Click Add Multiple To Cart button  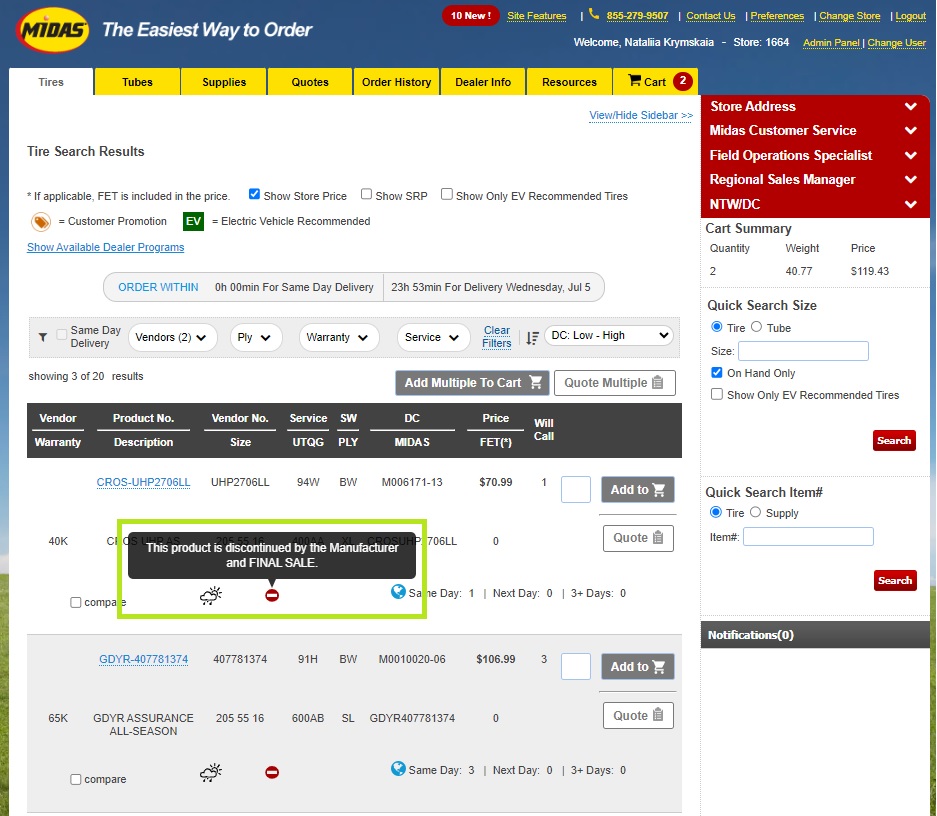point(472,383)
